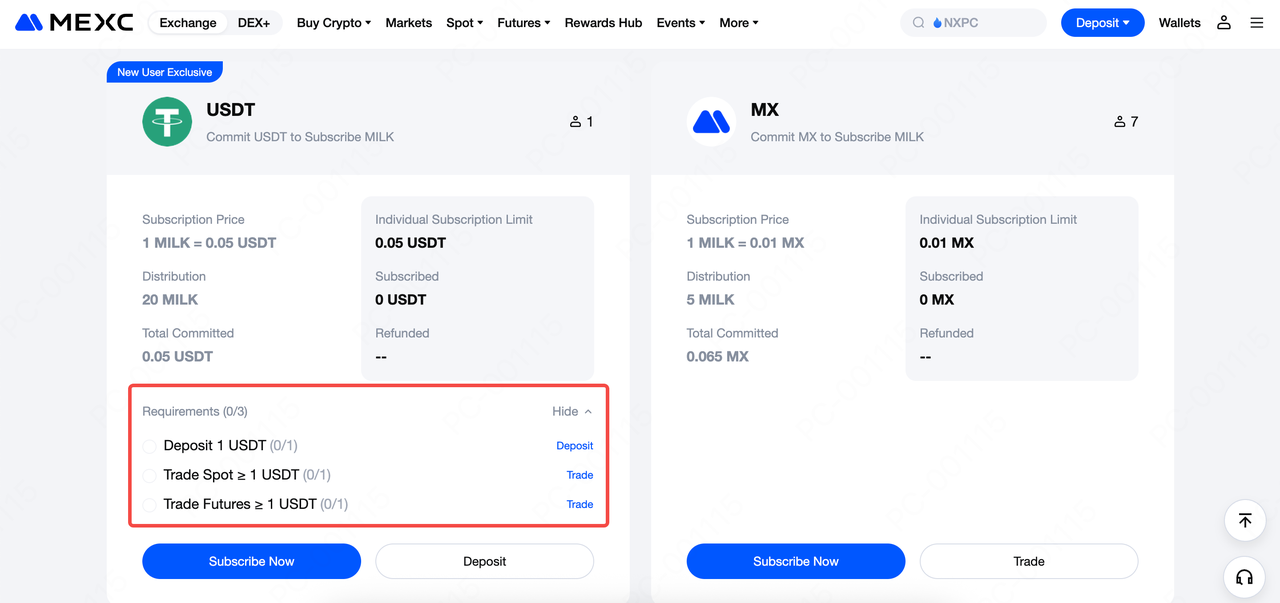Click the '5 MILK' distribution value
This screenshot has height=603, width=1280.
coord(711,300)
